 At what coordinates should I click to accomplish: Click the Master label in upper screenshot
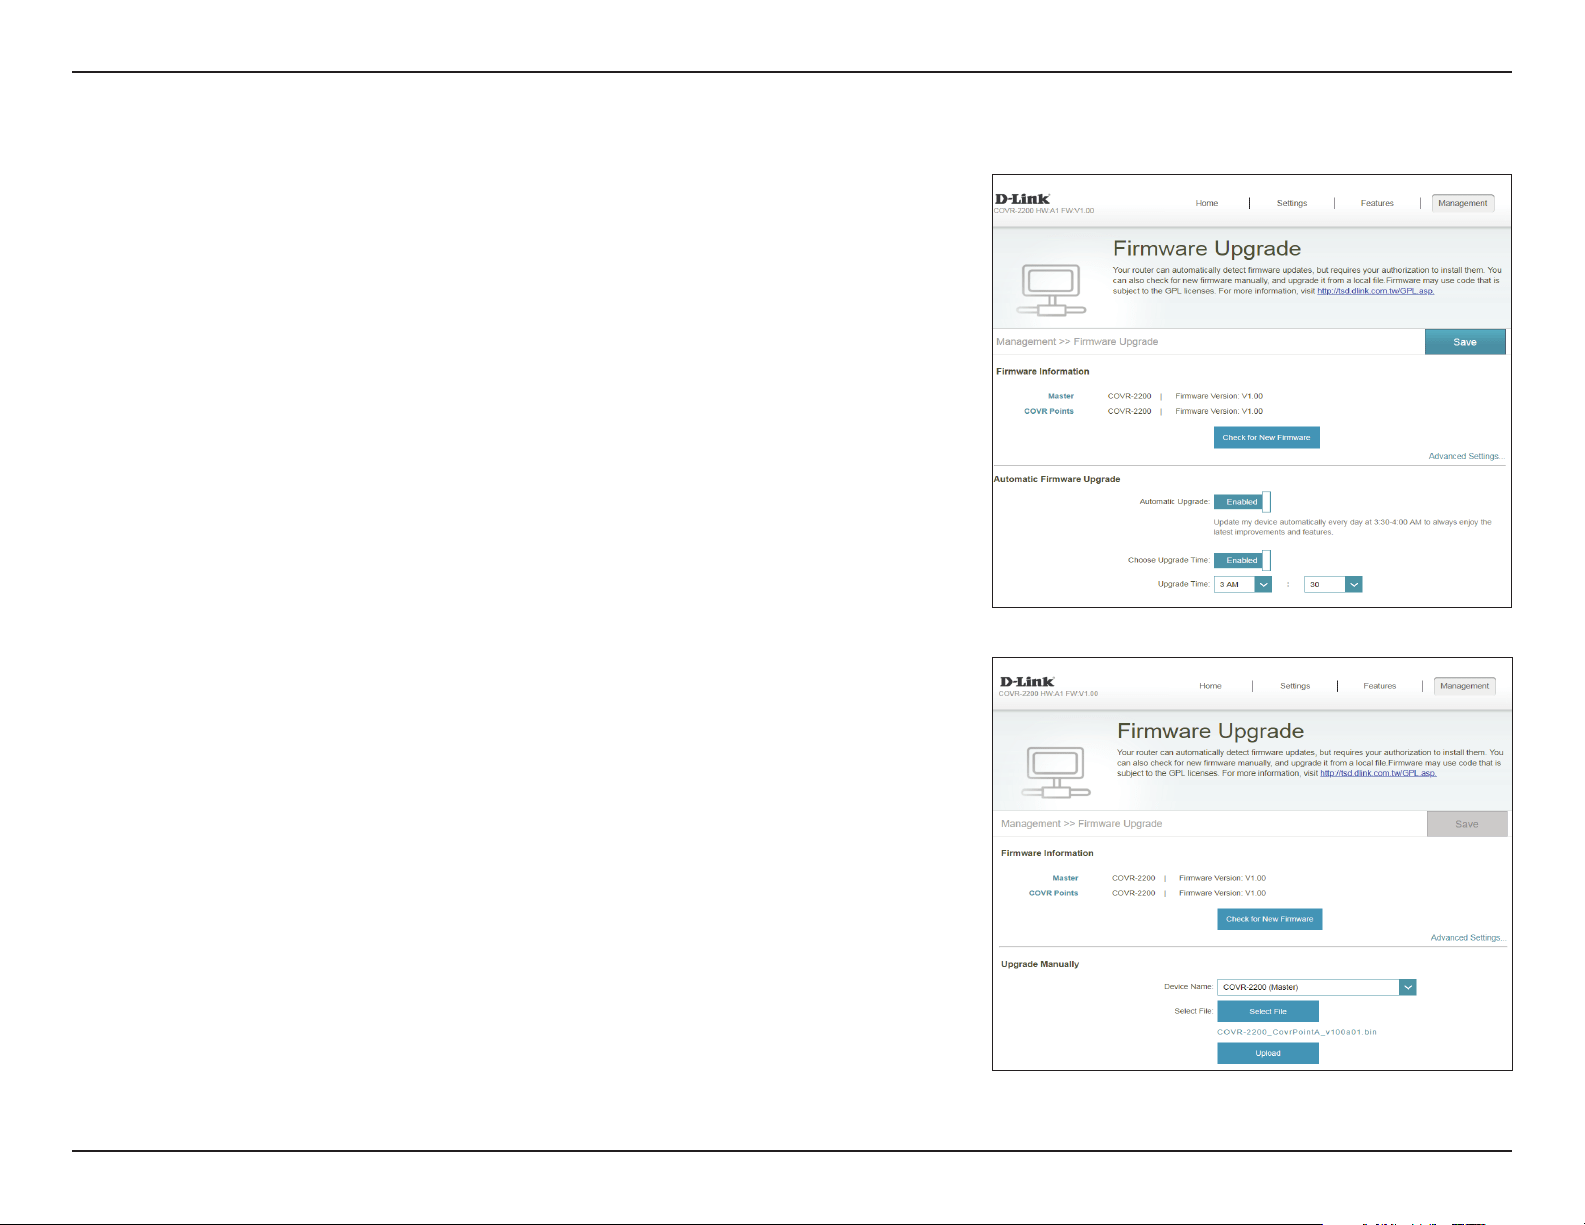(1061, 396)
